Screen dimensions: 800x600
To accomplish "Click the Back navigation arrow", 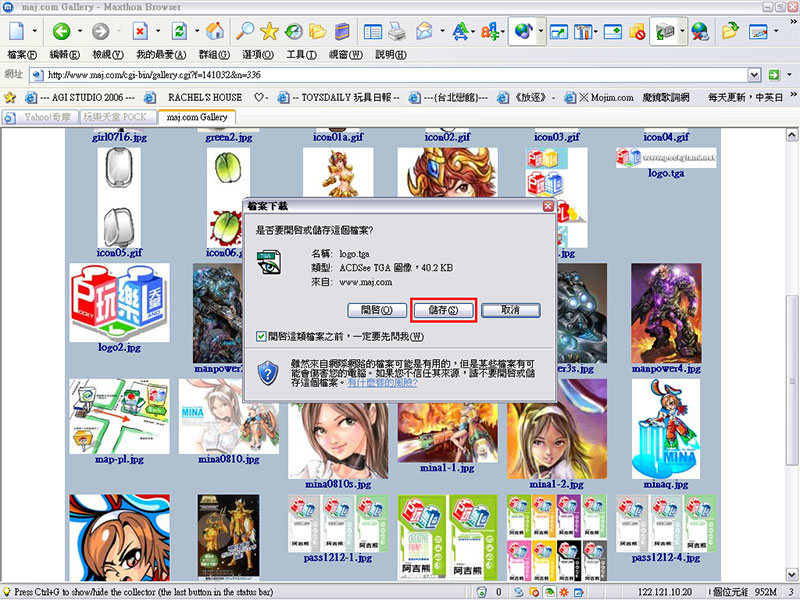I will point(61,31).
